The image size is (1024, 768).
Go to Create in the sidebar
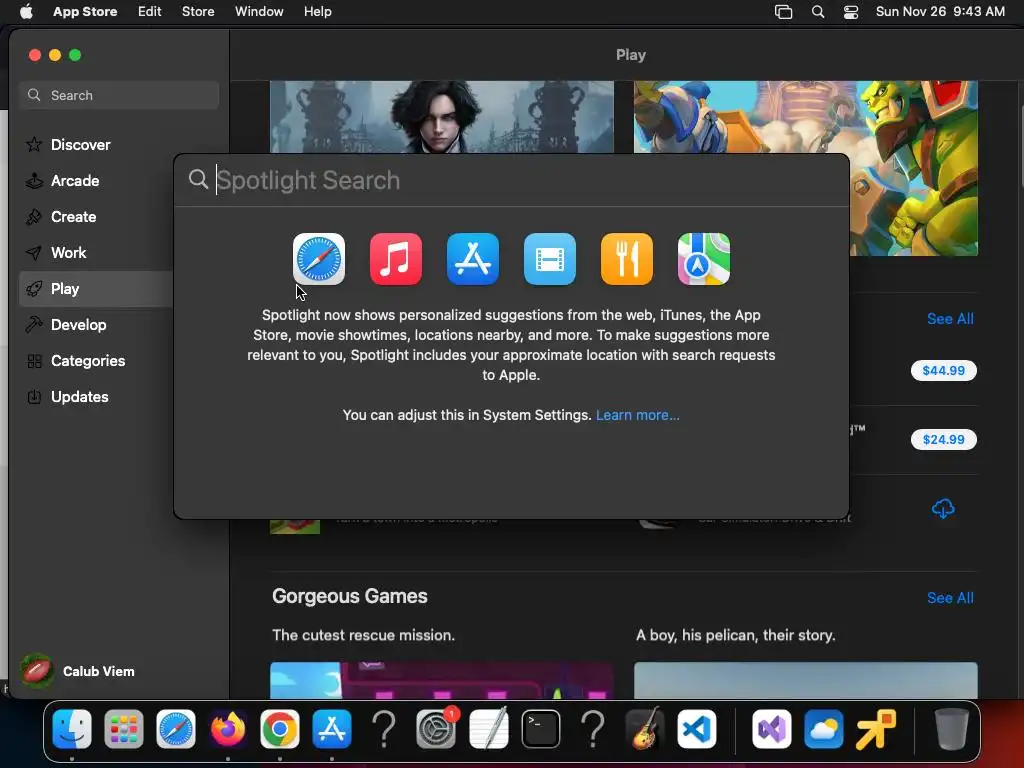(95, 217)
